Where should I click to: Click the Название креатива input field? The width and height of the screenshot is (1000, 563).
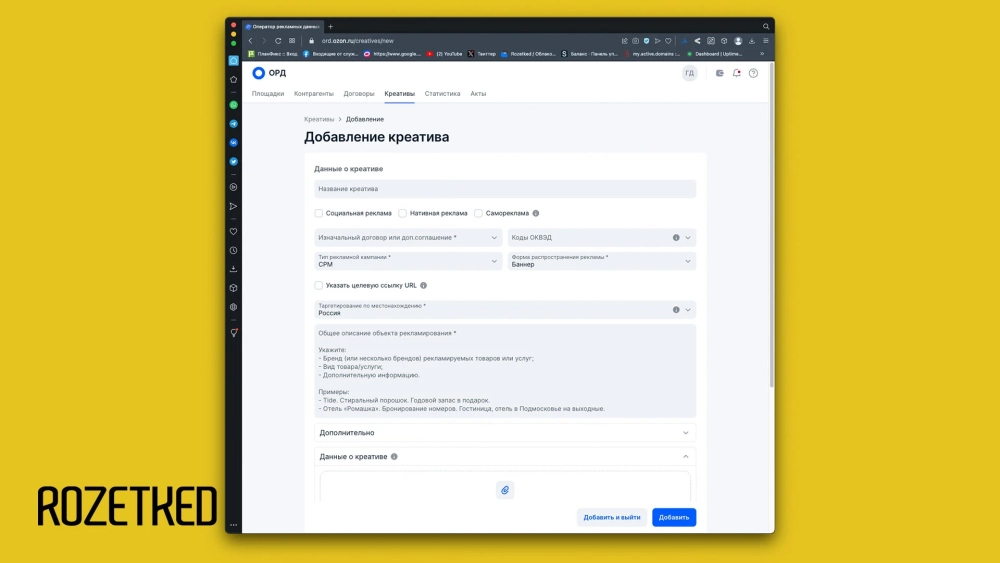point(504,189)
